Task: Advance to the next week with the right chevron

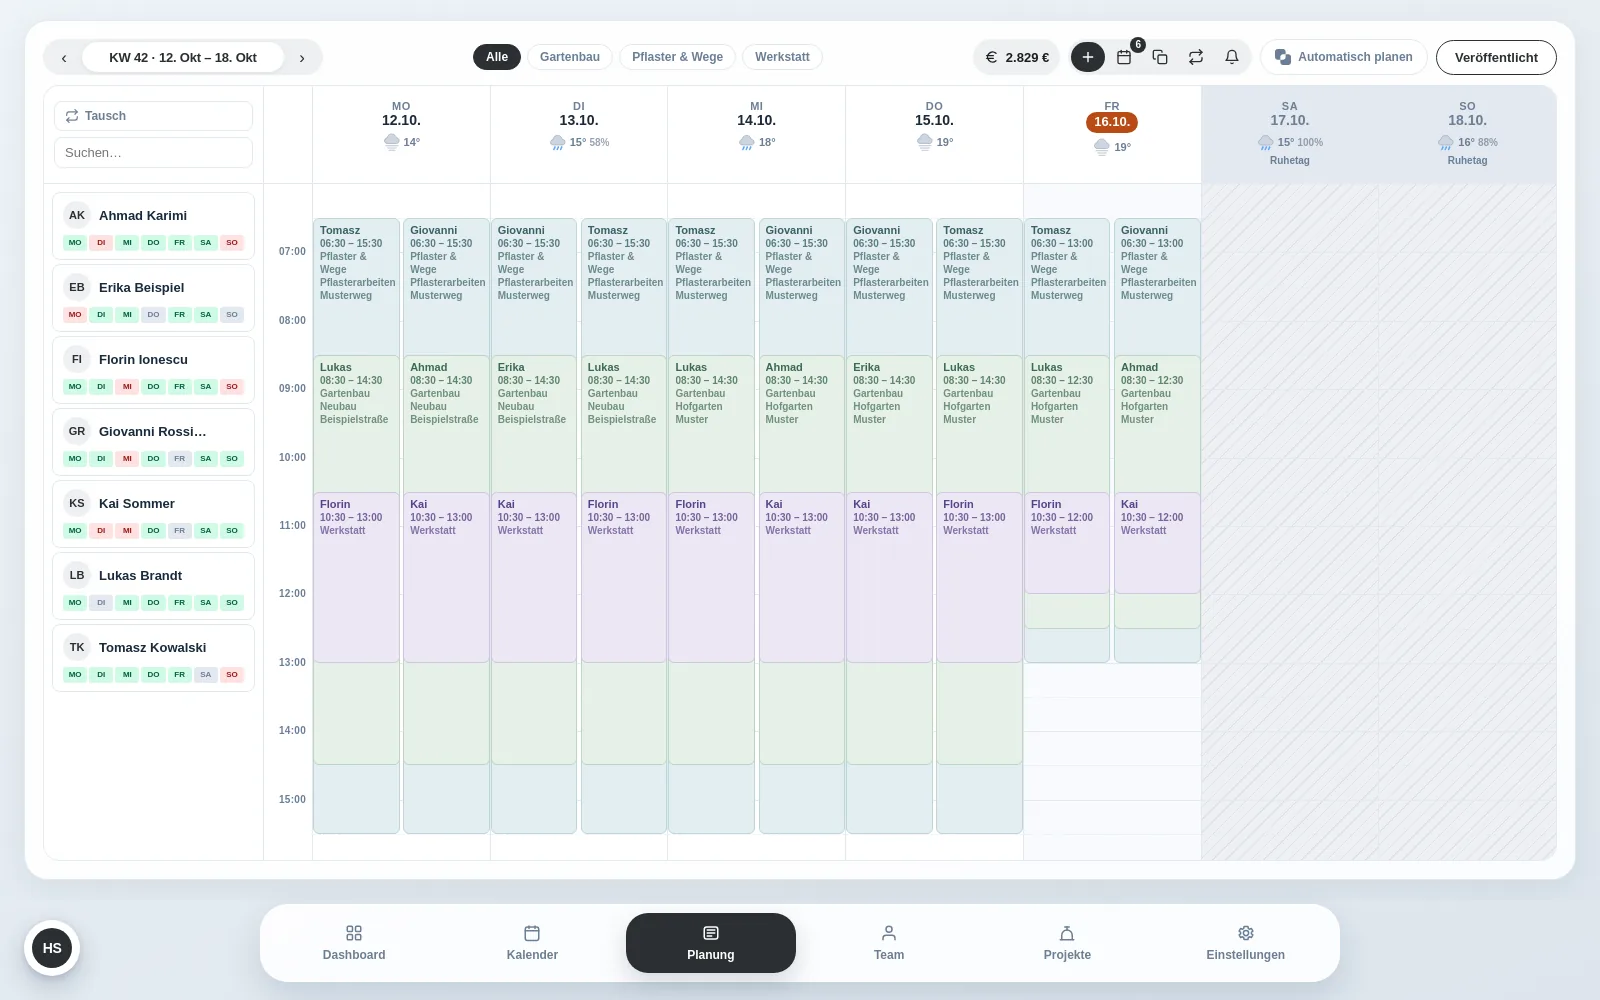Action: point(302,57)
